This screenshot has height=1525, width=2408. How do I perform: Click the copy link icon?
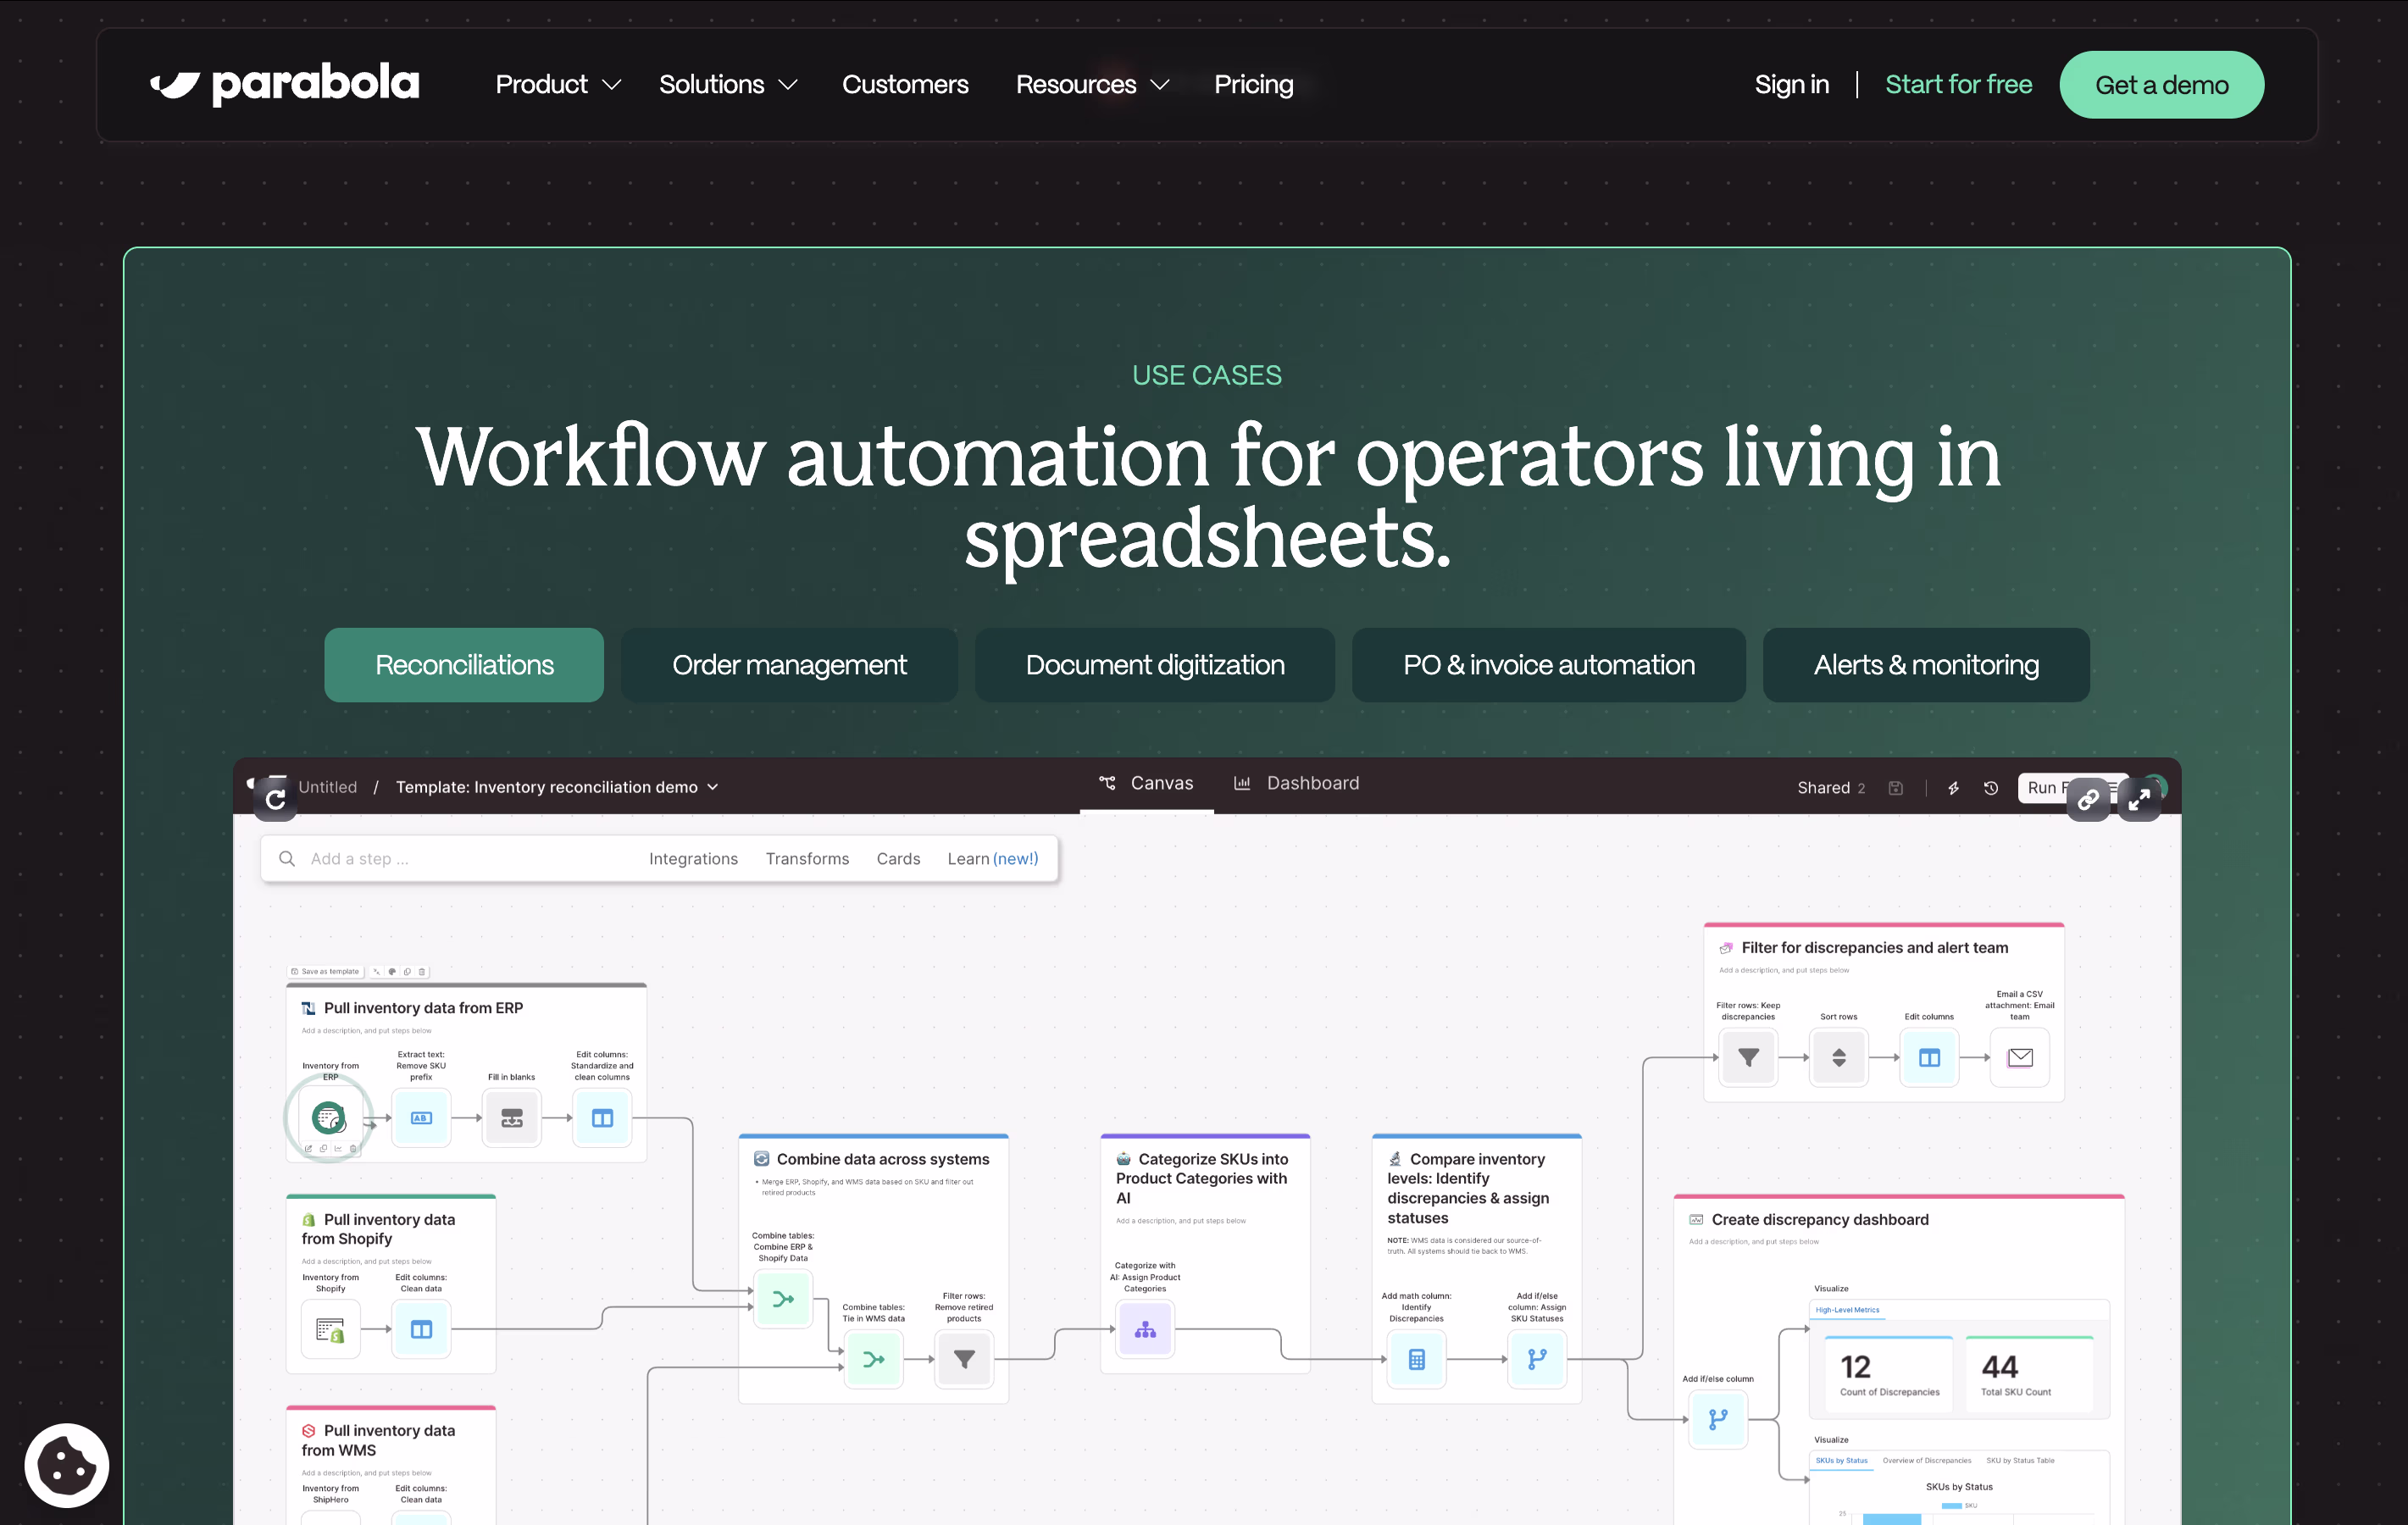(2088, 800)
